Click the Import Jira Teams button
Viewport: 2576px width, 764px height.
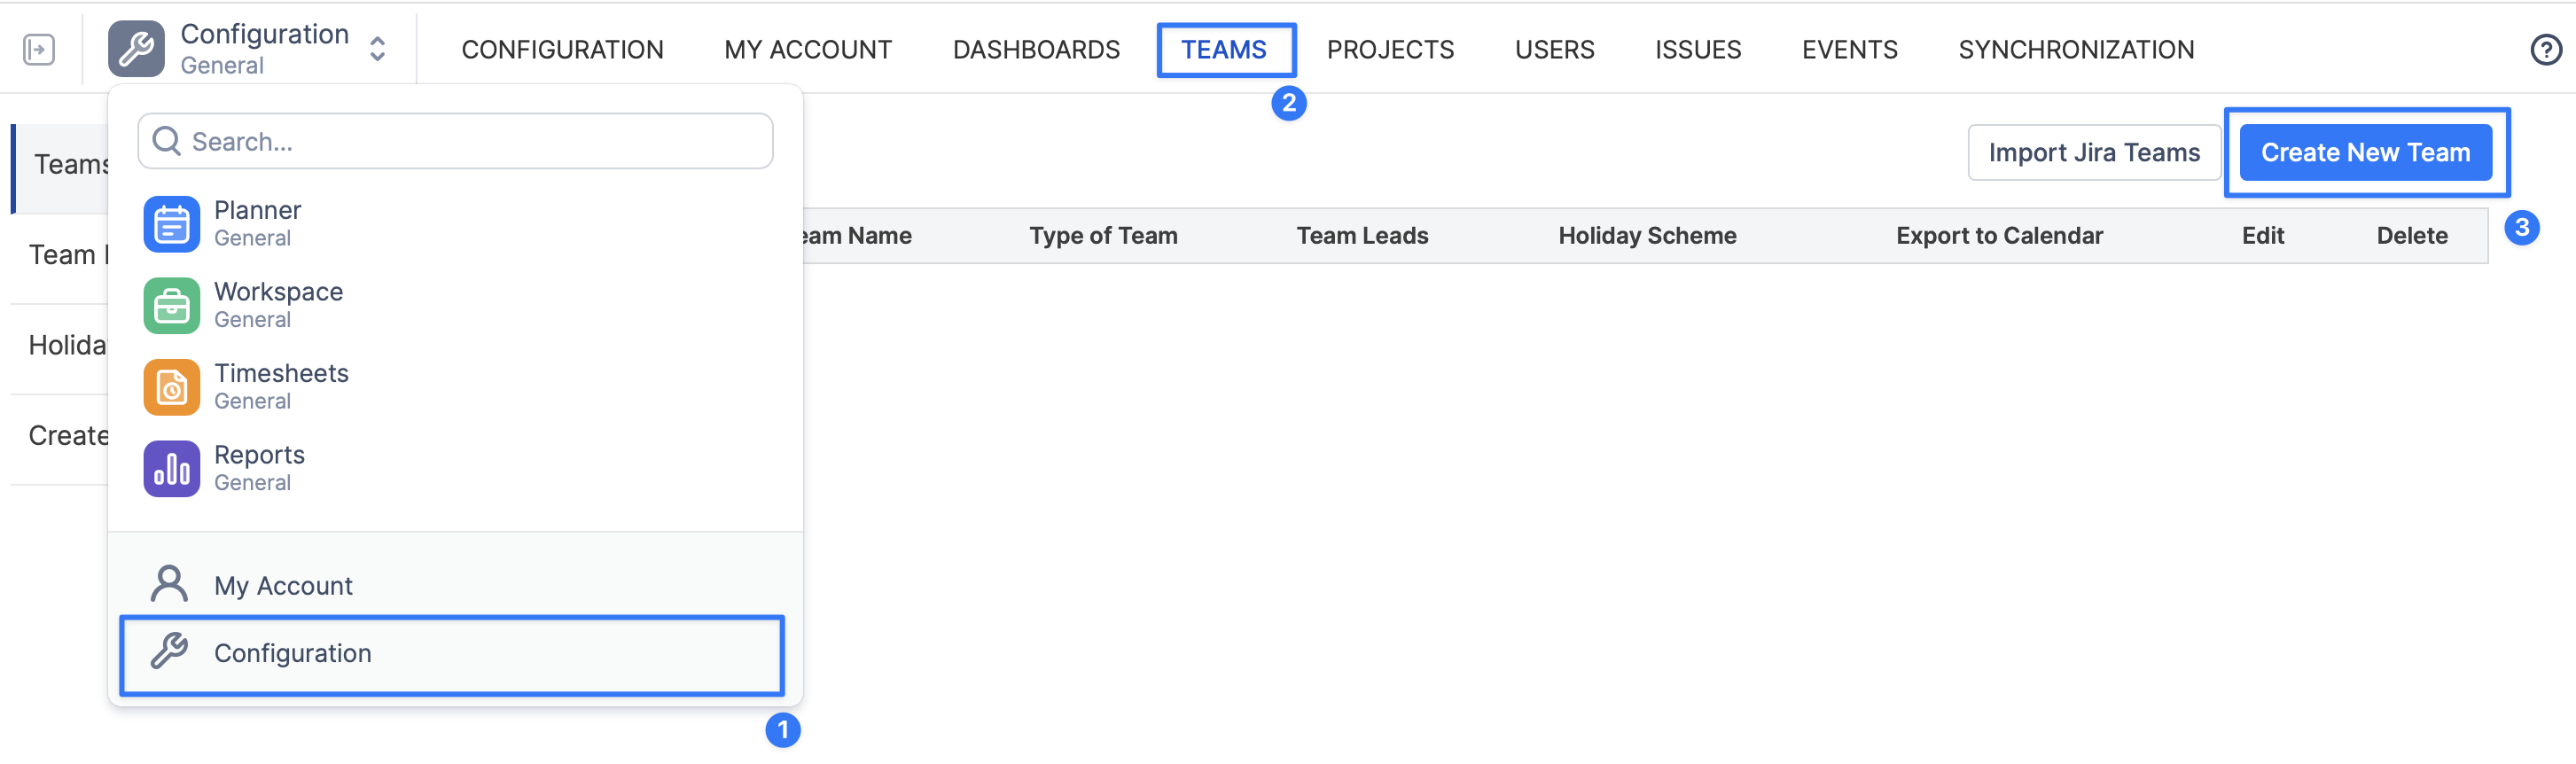coord(2093,153)
